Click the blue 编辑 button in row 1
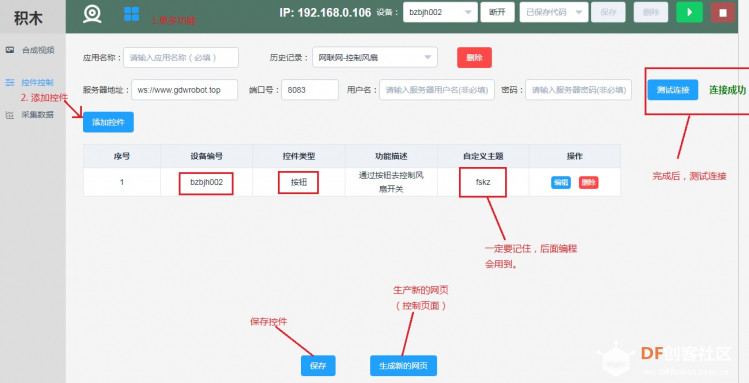The width and height of the screenshot is (749, 383). (561, 182)
